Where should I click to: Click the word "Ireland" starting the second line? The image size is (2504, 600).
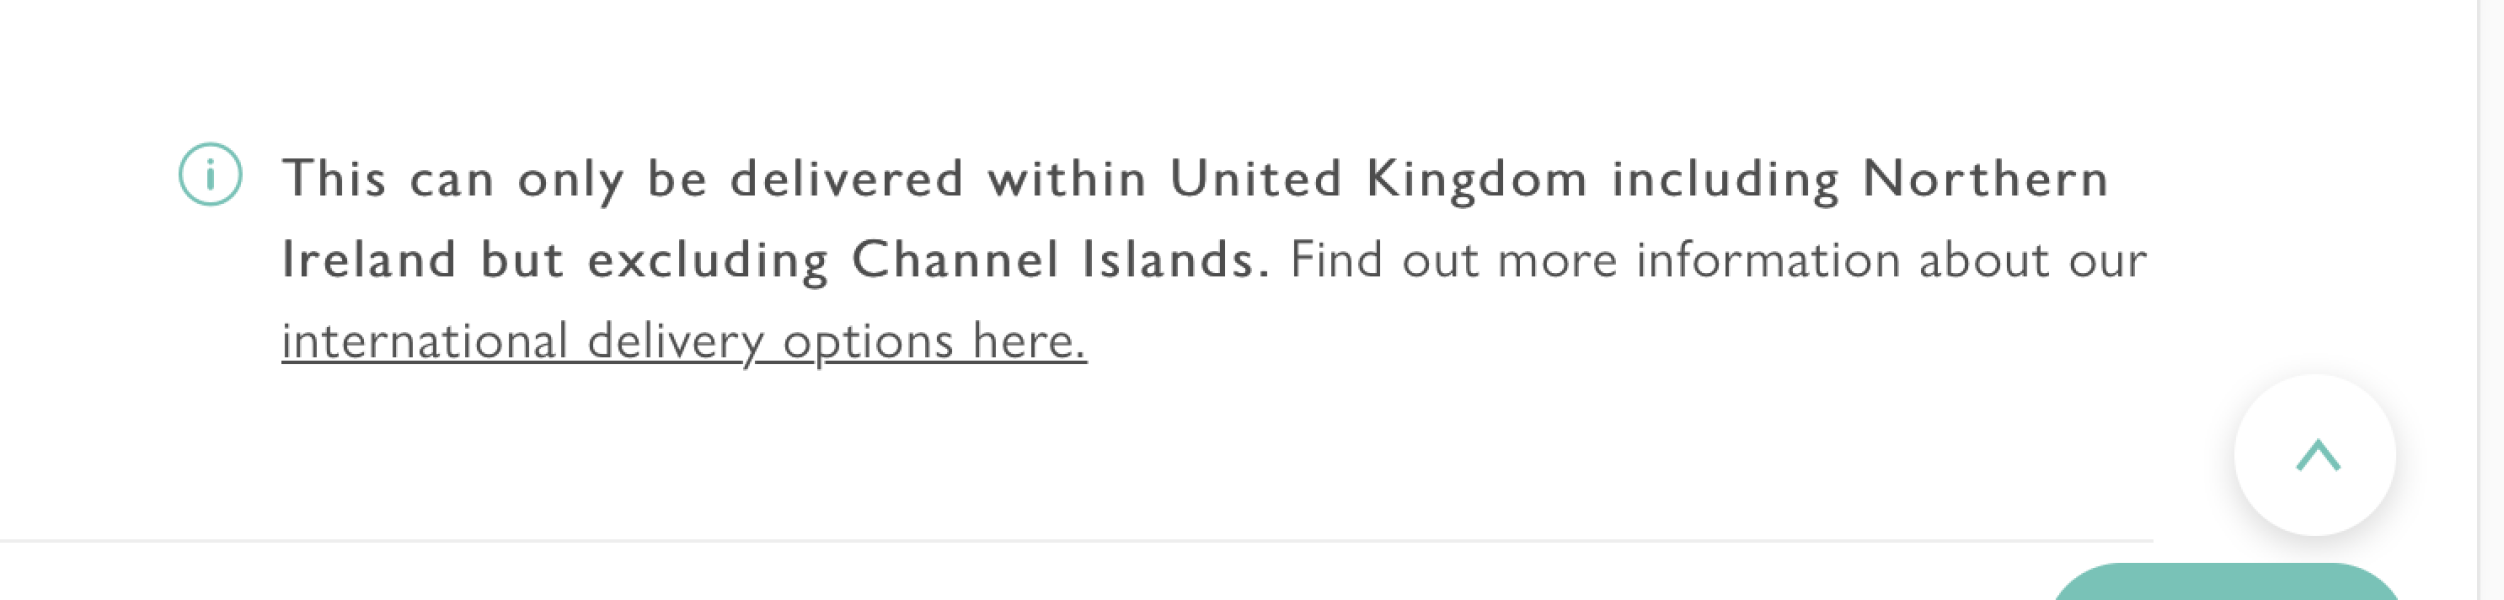coord(369,260)
